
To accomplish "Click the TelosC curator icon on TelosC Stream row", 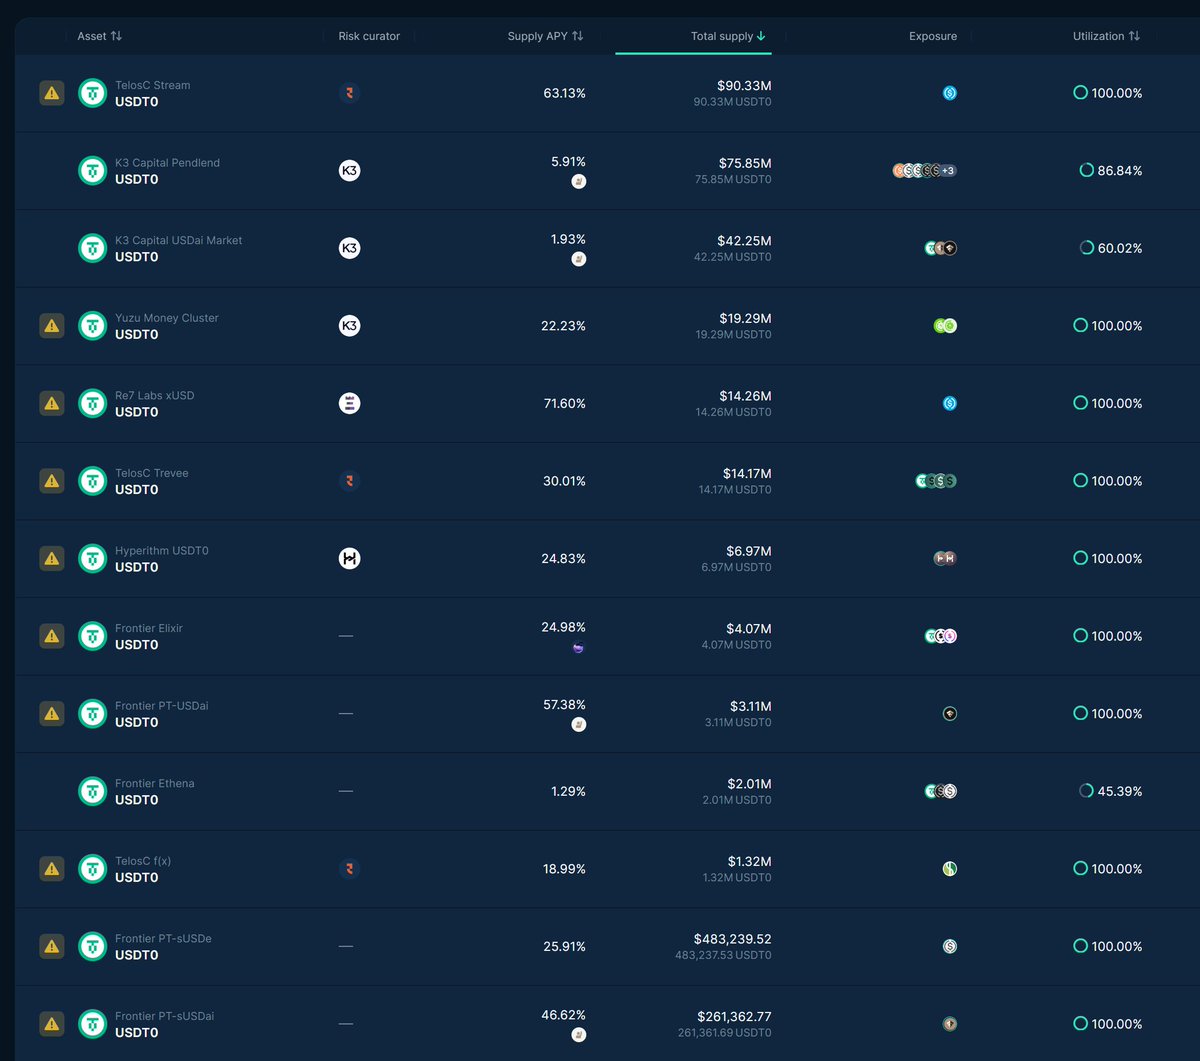I will [349, 93].
